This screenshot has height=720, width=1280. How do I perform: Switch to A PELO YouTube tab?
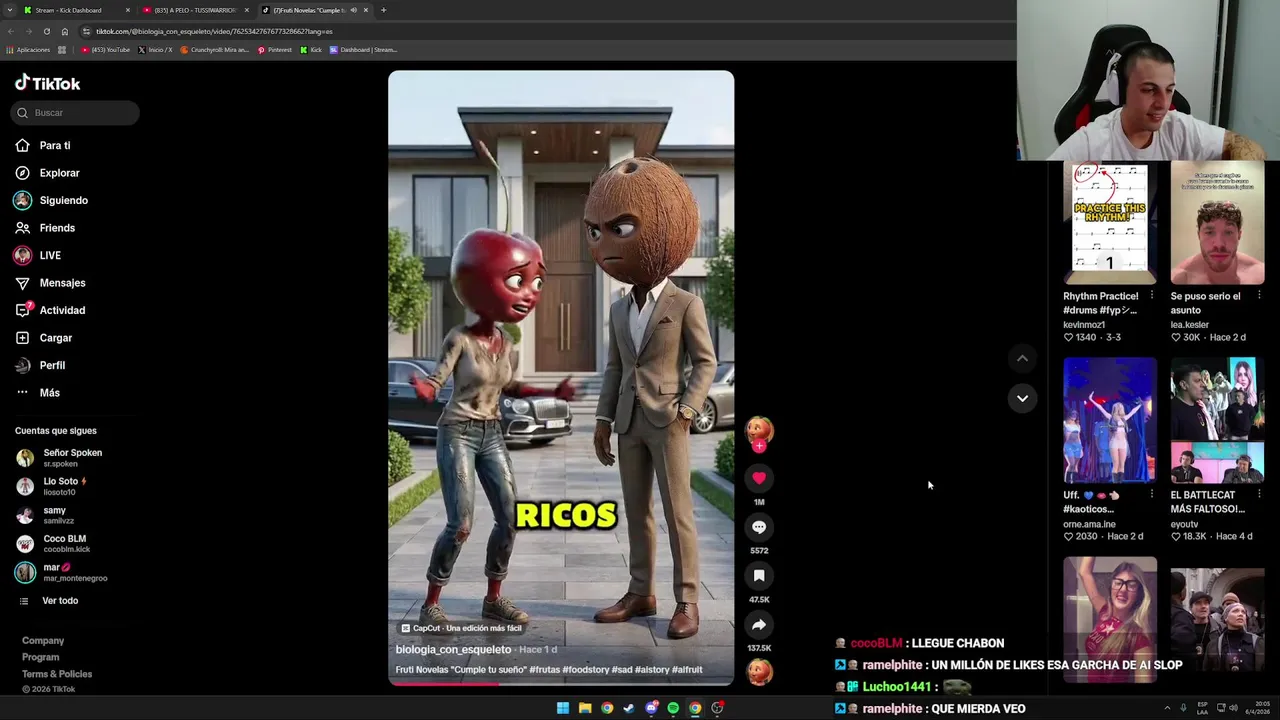(x=195, y=10)
